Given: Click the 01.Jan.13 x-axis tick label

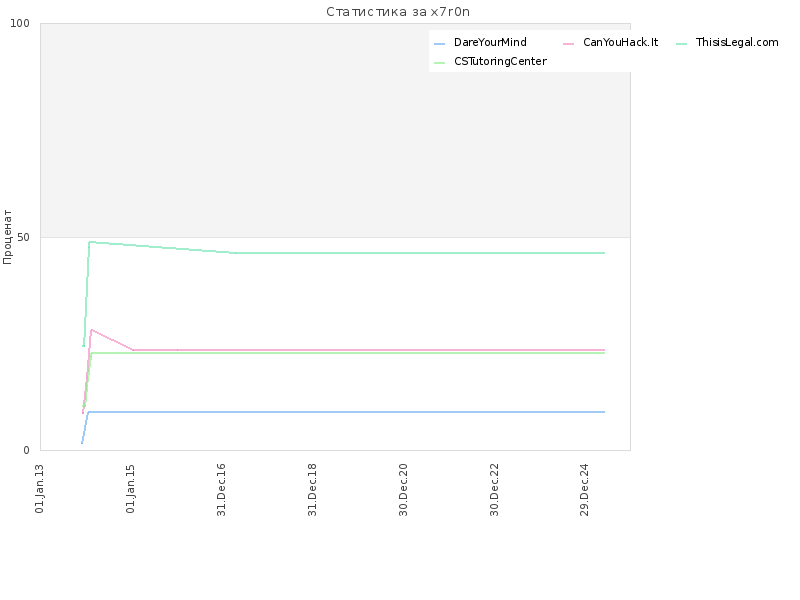Looking at the screenshot, I should pos(39,489).
